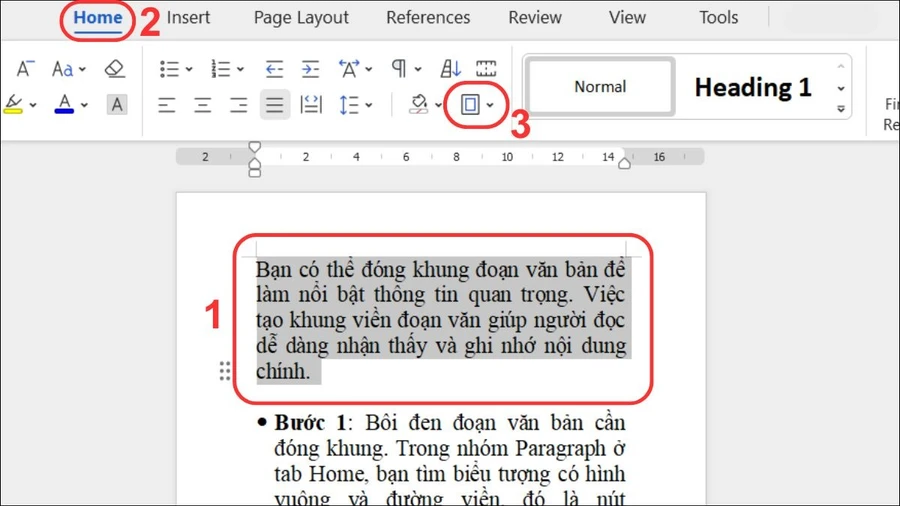Toggle the active Justify alignment button
900x506 pixels.
click(x=274, y=105)
